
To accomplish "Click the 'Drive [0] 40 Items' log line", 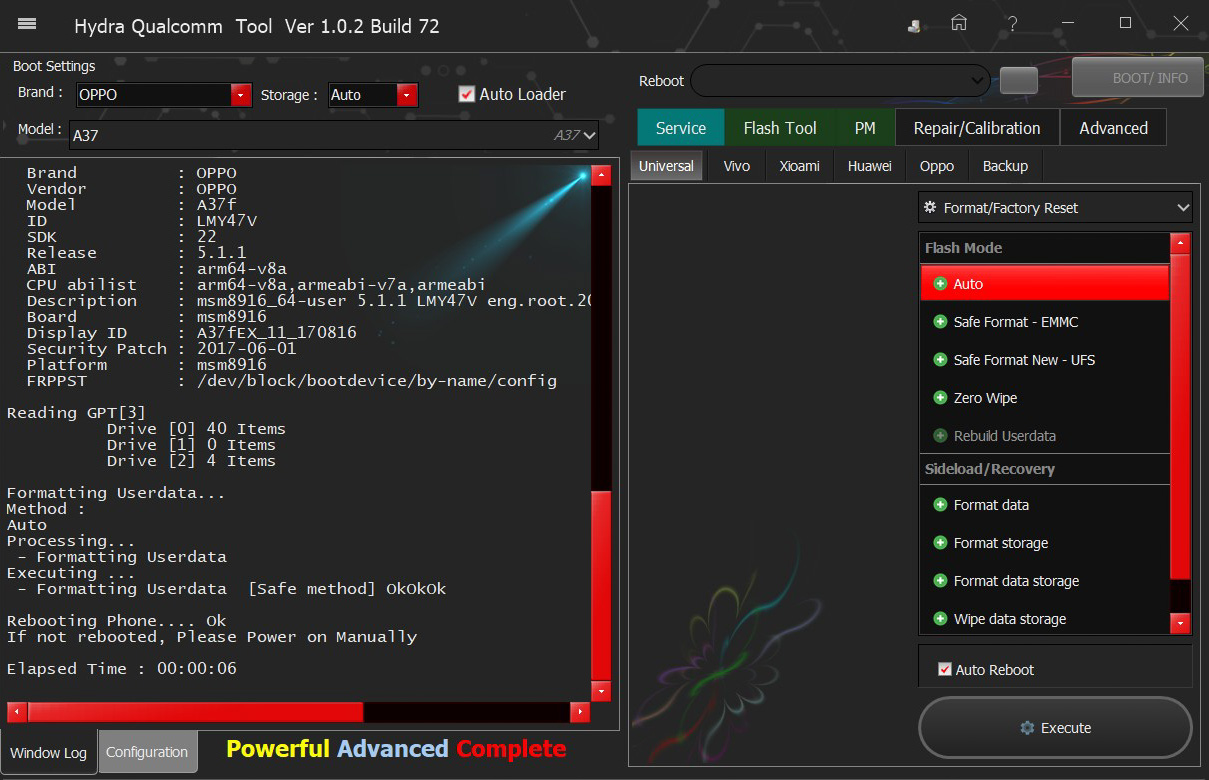I will pos(196,429).
